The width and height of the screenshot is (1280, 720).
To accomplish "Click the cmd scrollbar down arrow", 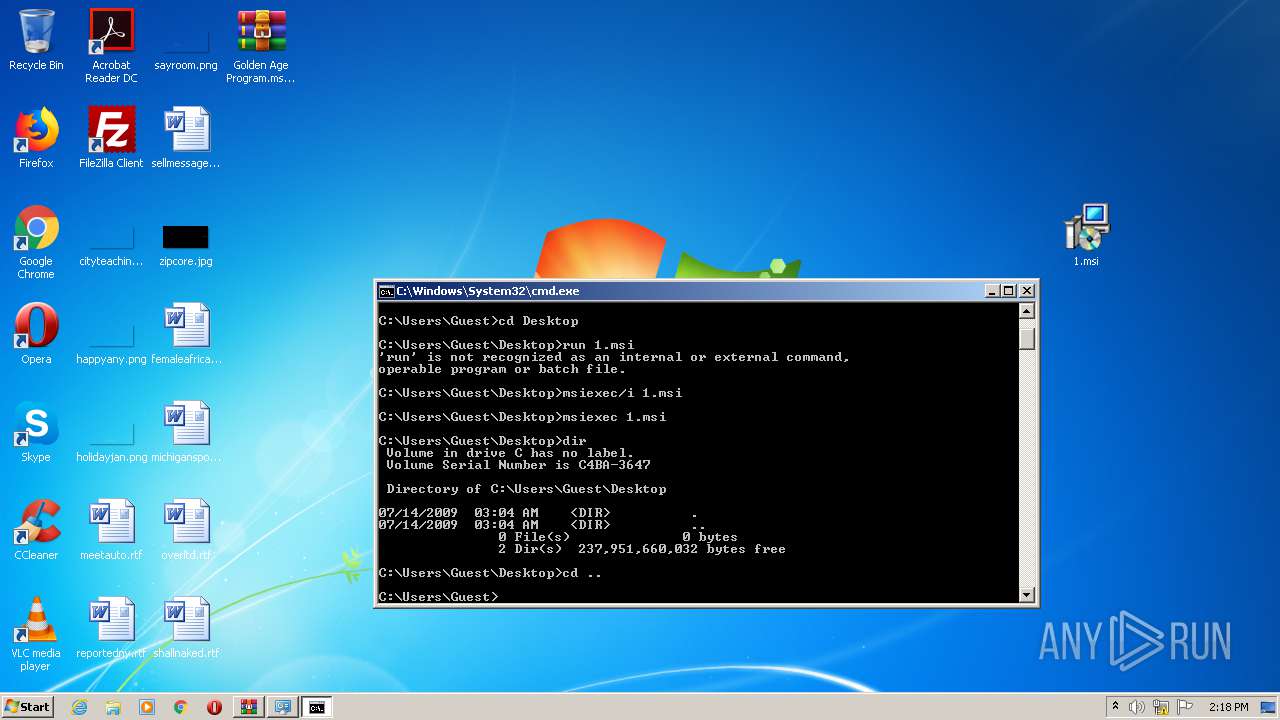I will tap(1027, 595).
